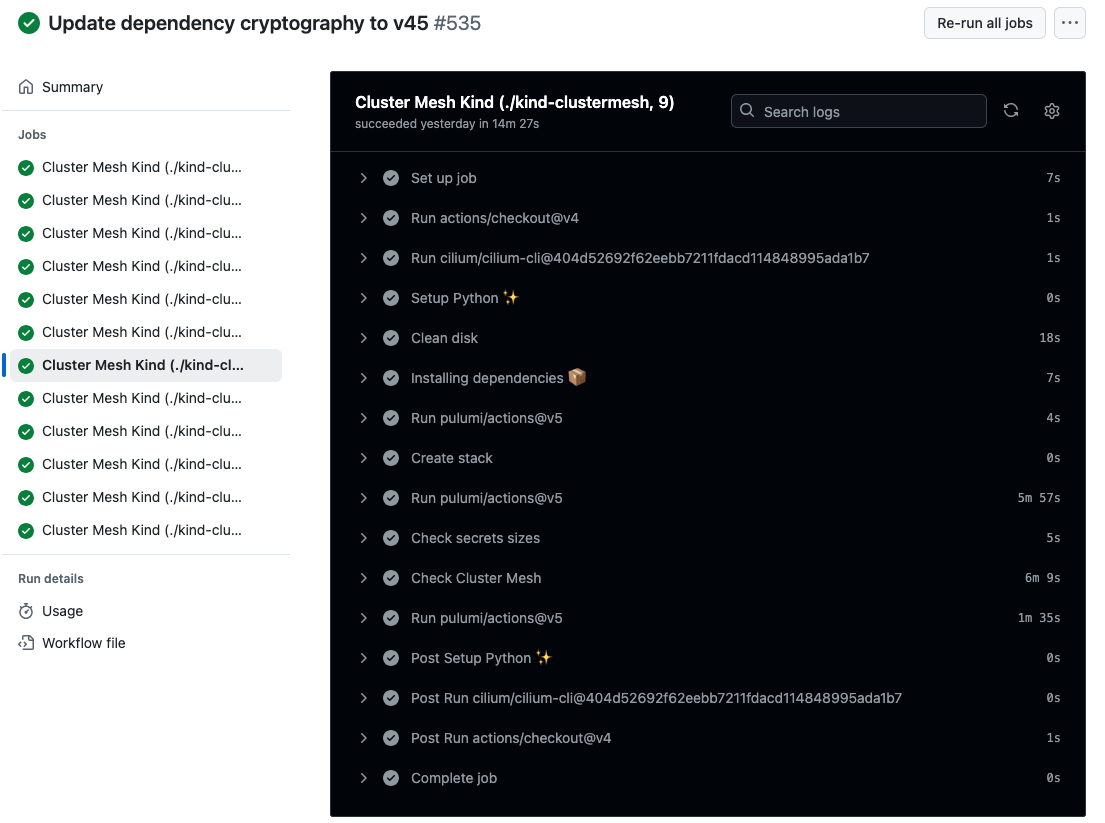The height and width of the screenshot is (823, 1105).
Task: Expand the Run pulumi/actions@v5 step taking 1m 35s
Action: tap(364, 618)
